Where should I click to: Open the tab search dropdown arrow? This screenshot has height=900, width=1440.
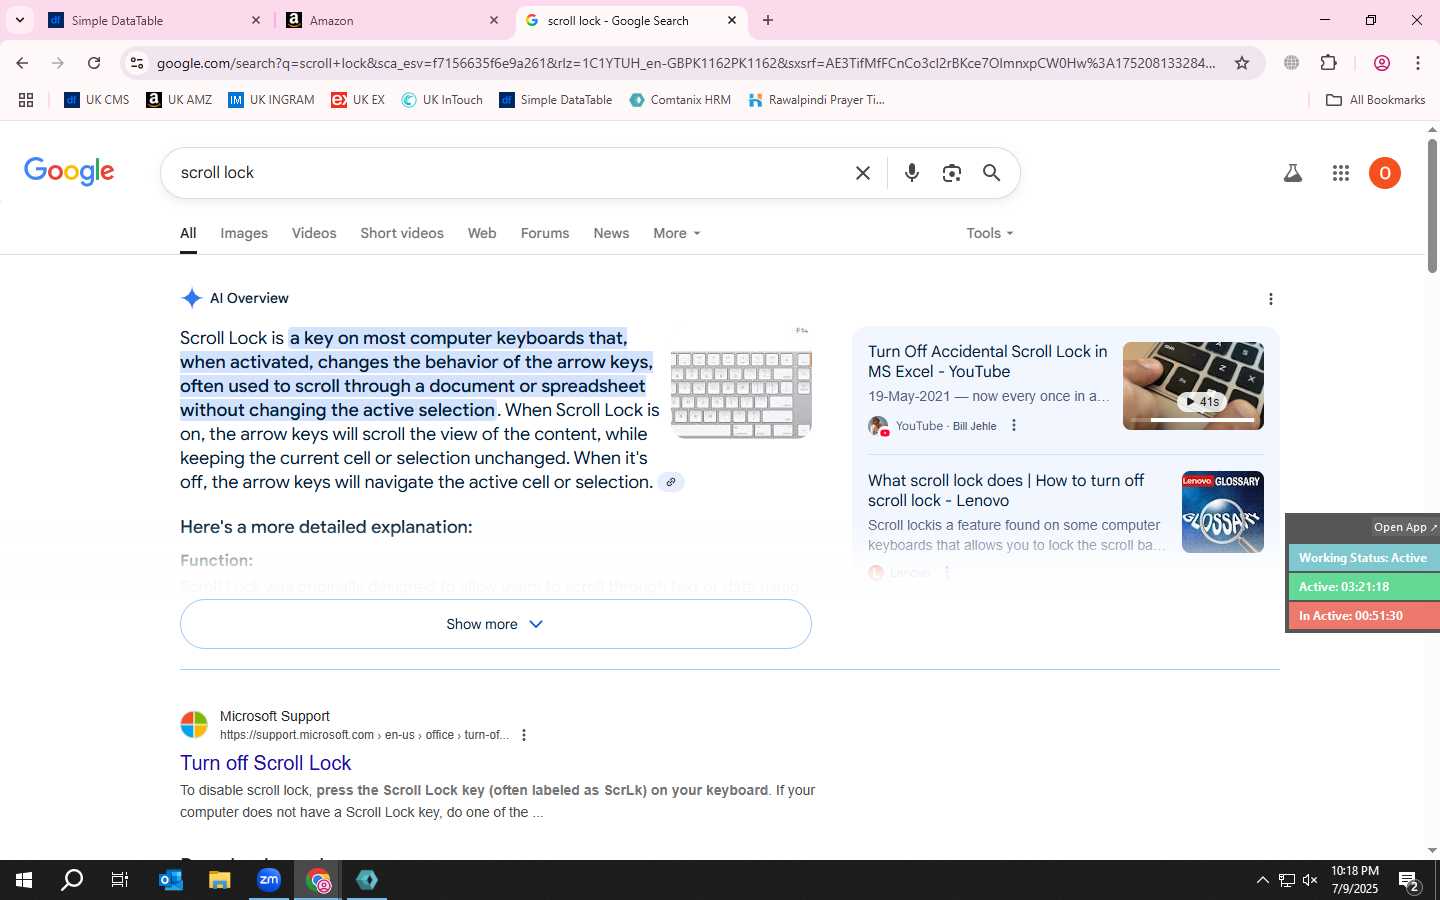click(20, 20)
